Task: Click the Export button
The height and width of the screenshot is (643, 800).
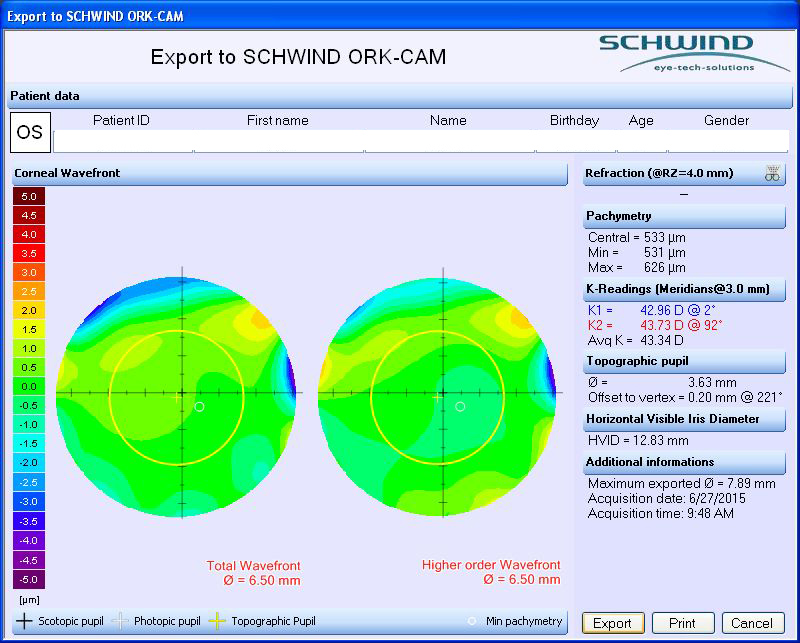Action: pos(613,623)
